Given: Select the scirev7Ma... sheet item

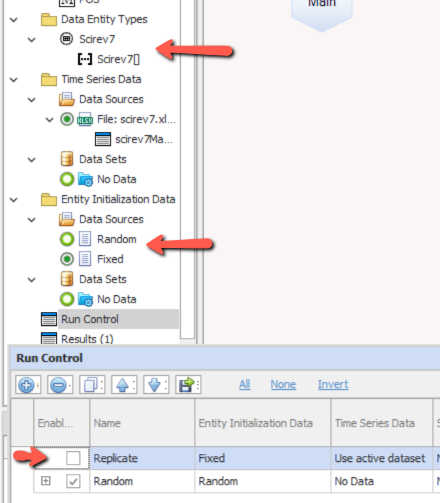Looking at the screenshot, I should [x=144, y=139].
